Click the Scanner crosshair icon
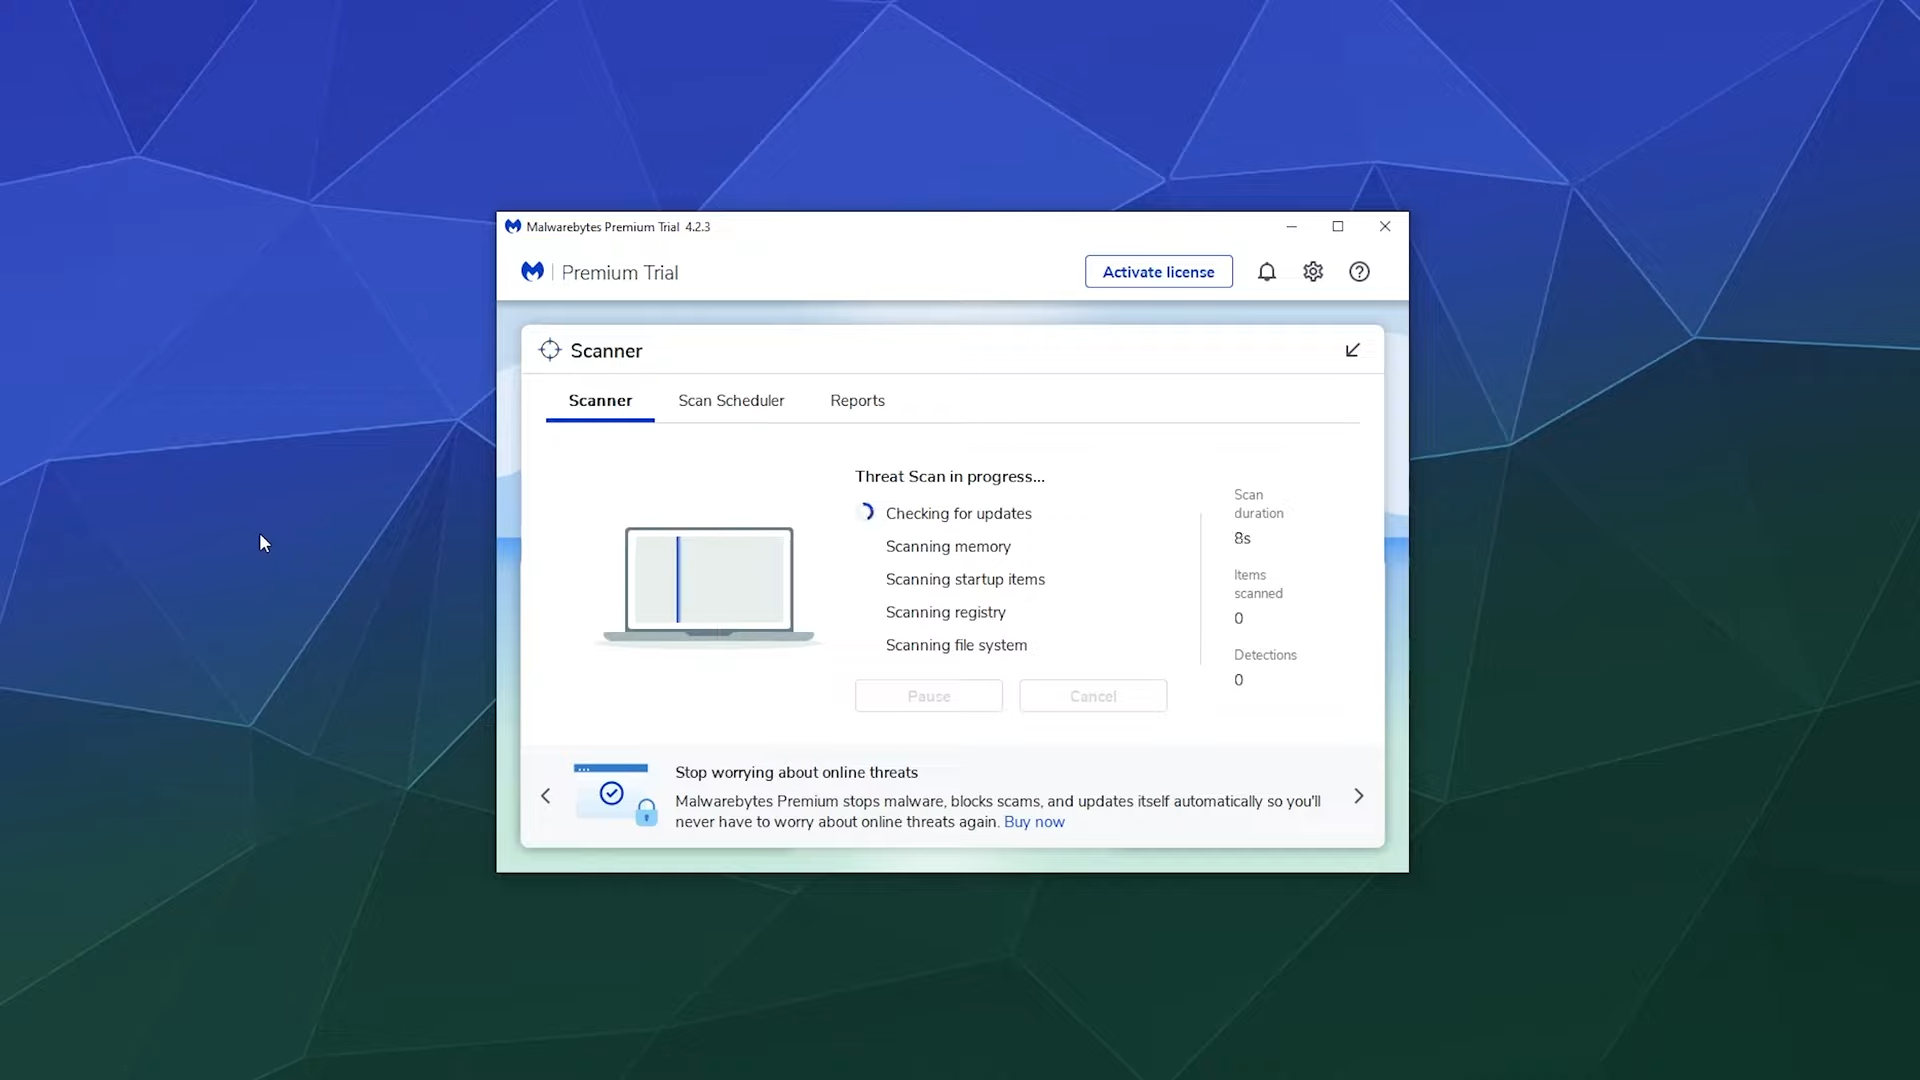This screenshot has width=1920, height=1080. [x=550, y=350]
